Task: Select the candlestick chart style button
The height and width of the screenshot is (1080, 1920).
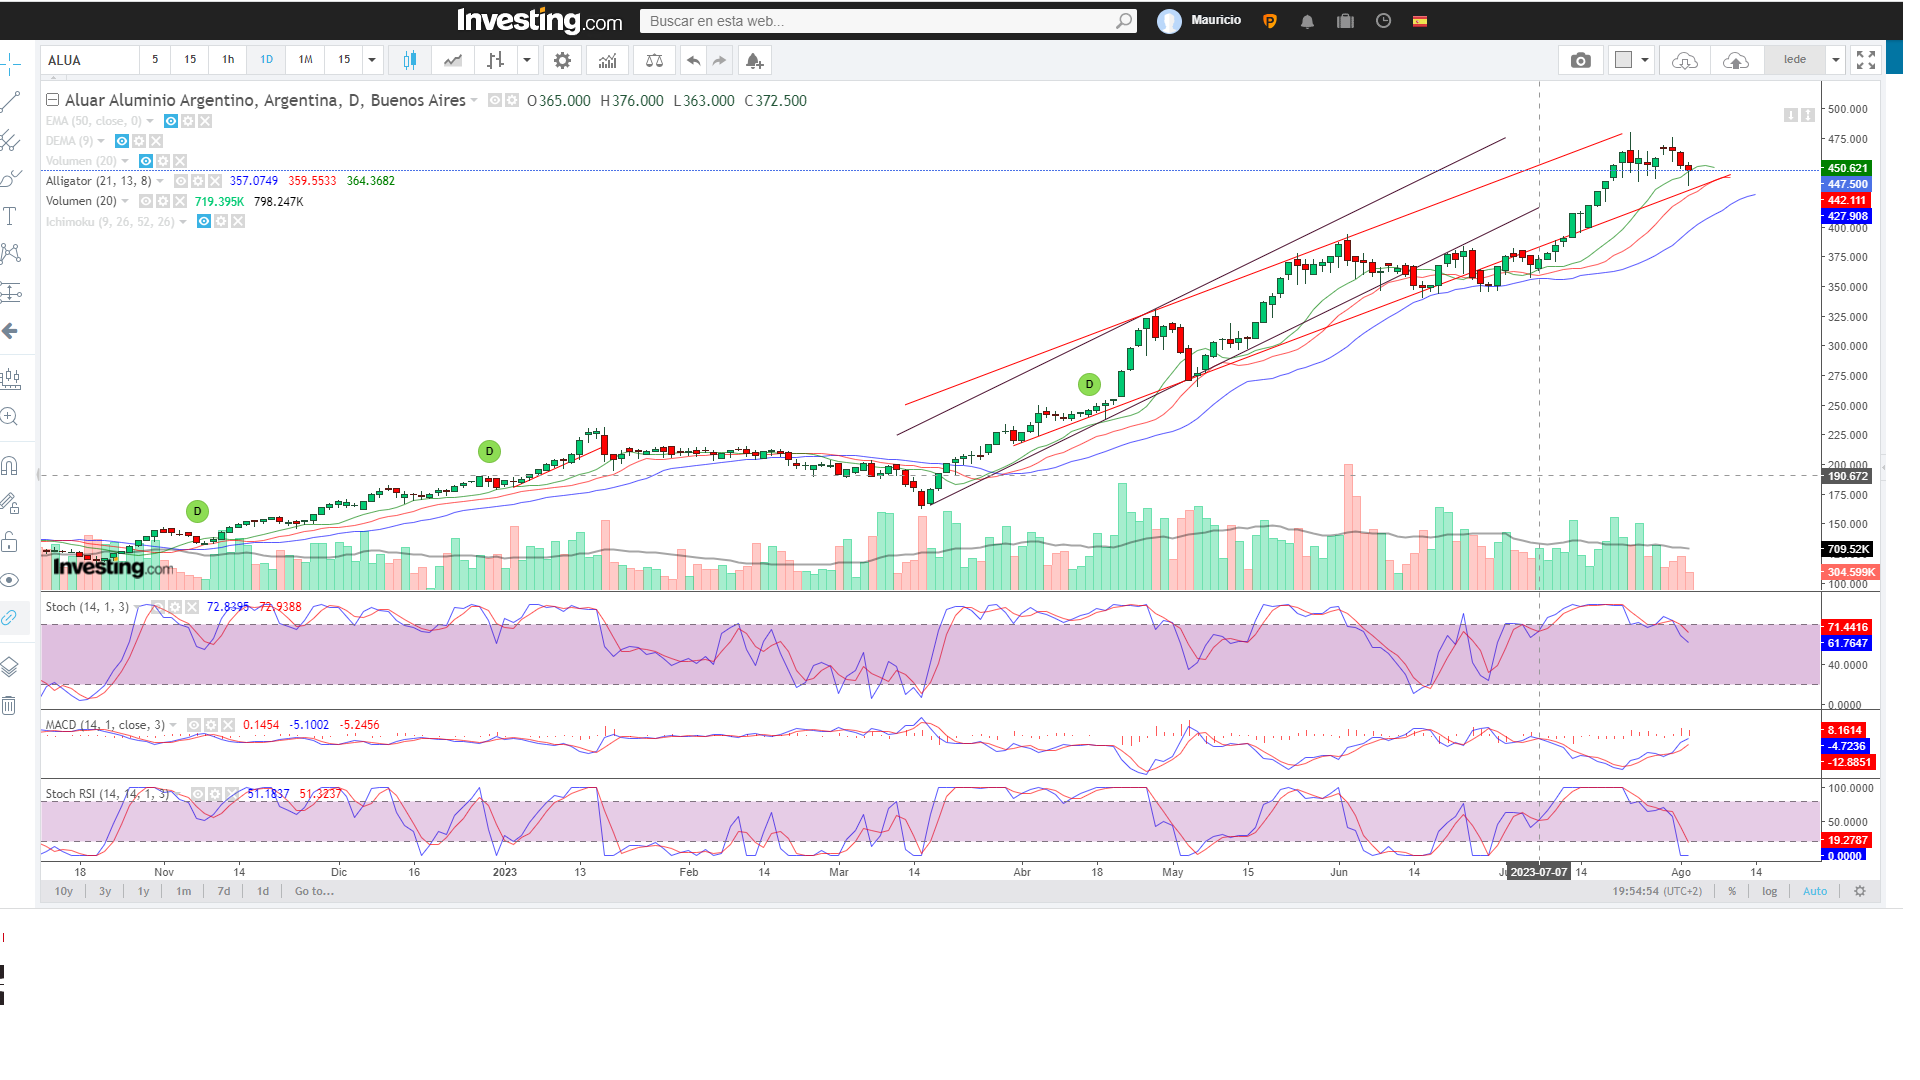Action: (409, 60)
